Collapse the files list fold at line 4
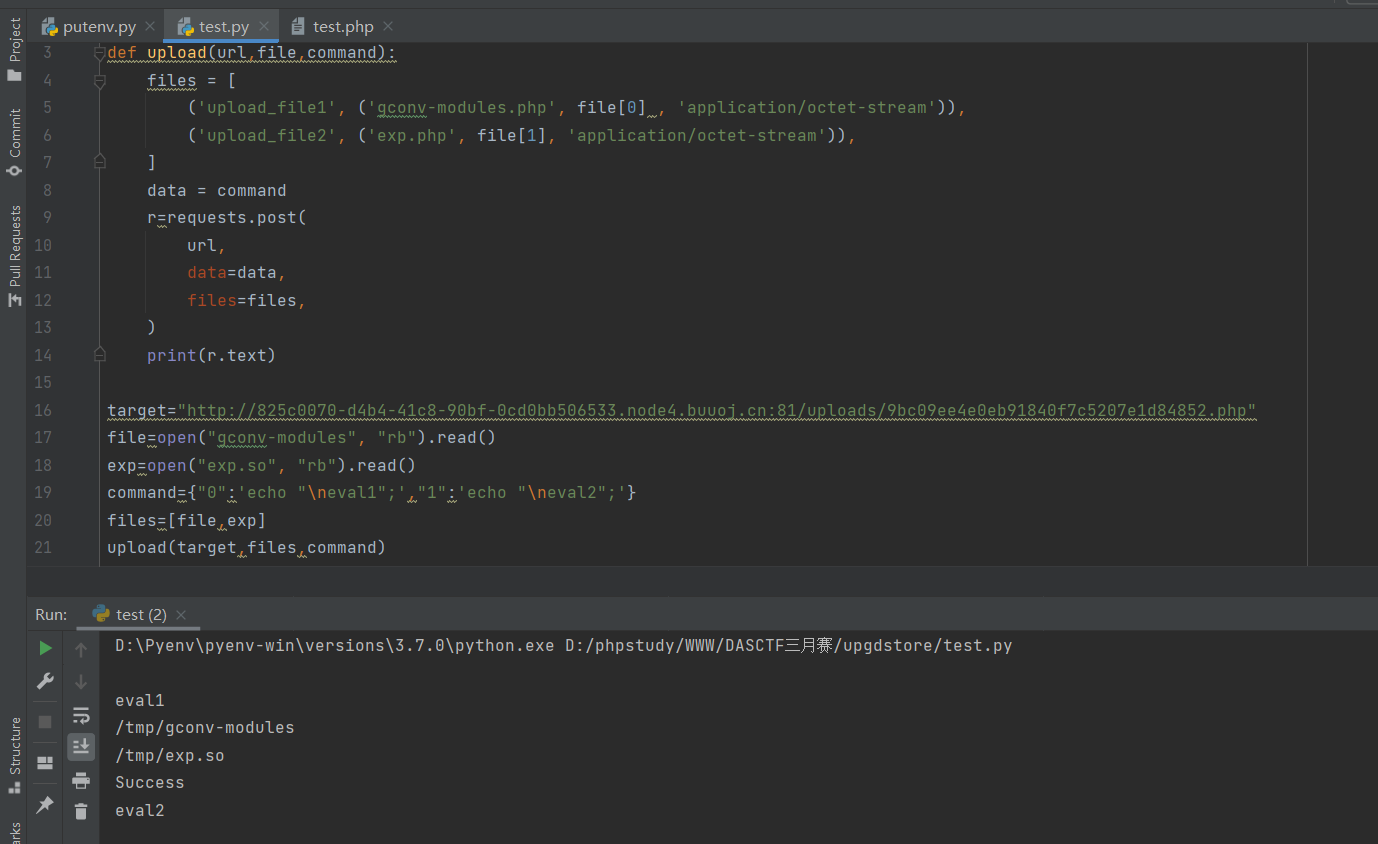This screenshot has width=1378, height=844. click(99, 81)
